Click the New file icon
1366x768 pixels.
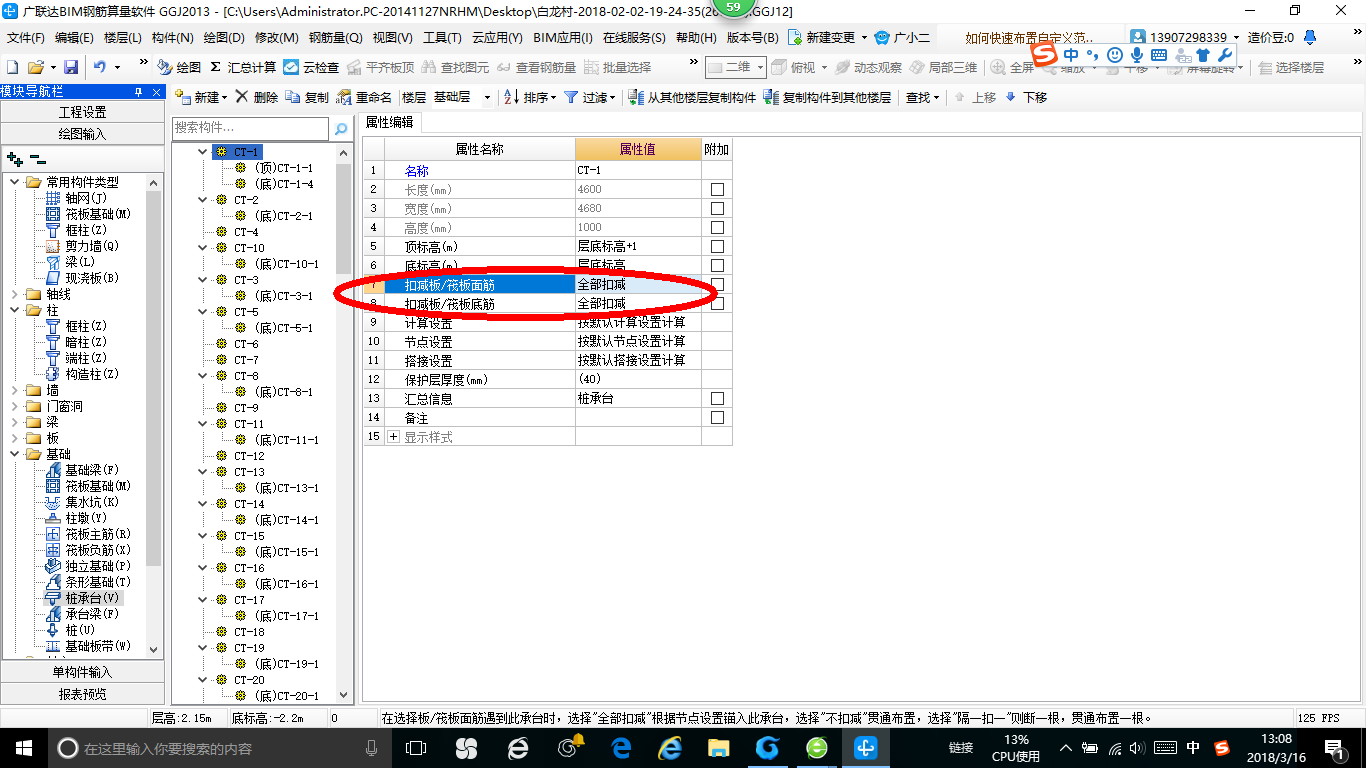tap(12, 67)
